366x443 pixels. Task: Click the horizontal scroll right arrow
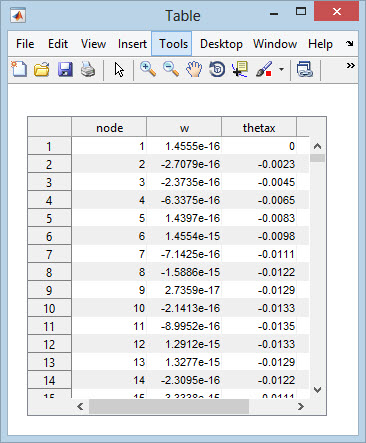coord(301,406)
